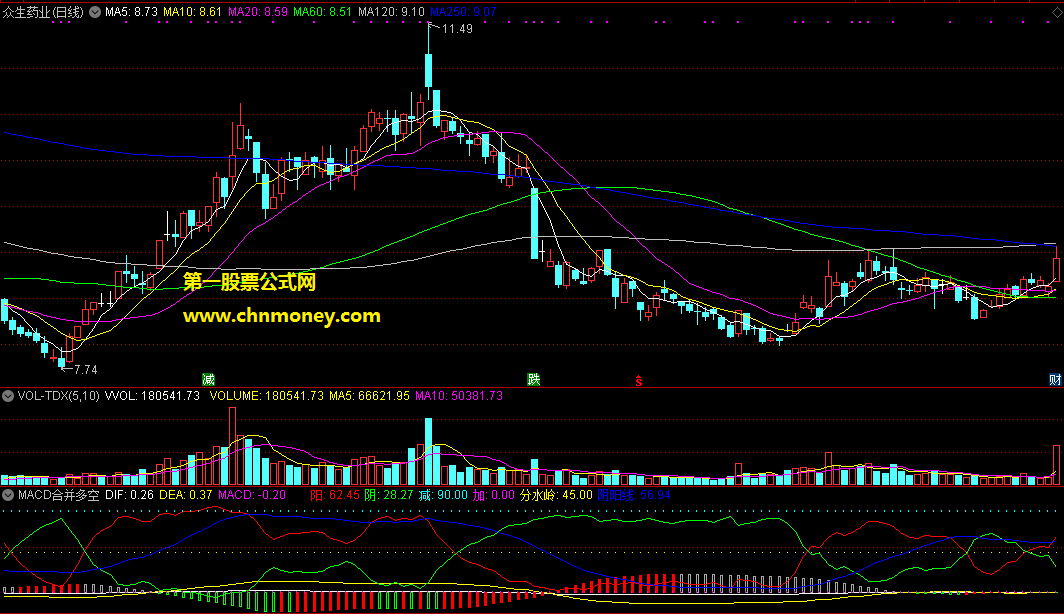Click the 11.49 high price label
This screenshot has width=1064, height=614.
(x=457, y=29)
